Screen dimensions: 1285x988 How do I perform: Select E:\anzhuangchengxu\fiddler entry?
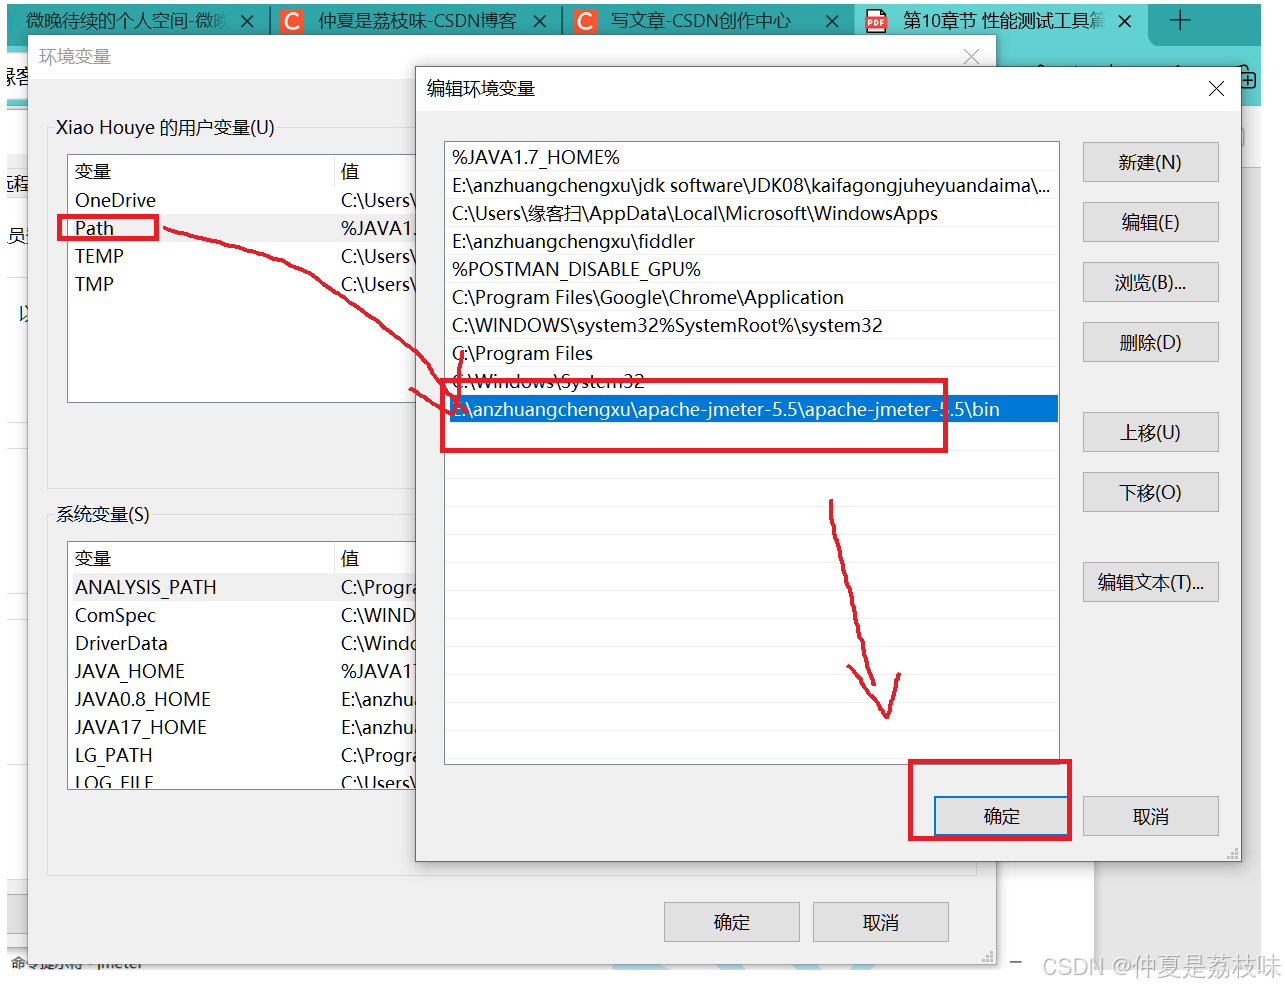(x=752, y=241)
